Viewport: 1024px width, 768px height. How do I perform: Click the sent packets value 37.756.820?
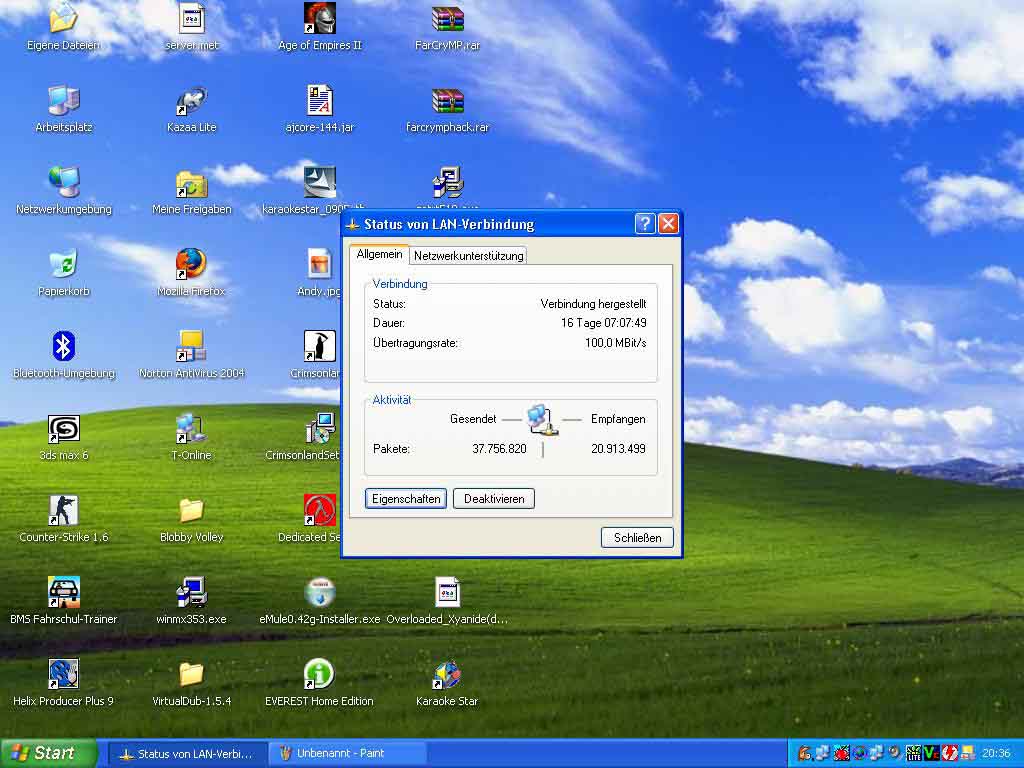tap(499, 449)
